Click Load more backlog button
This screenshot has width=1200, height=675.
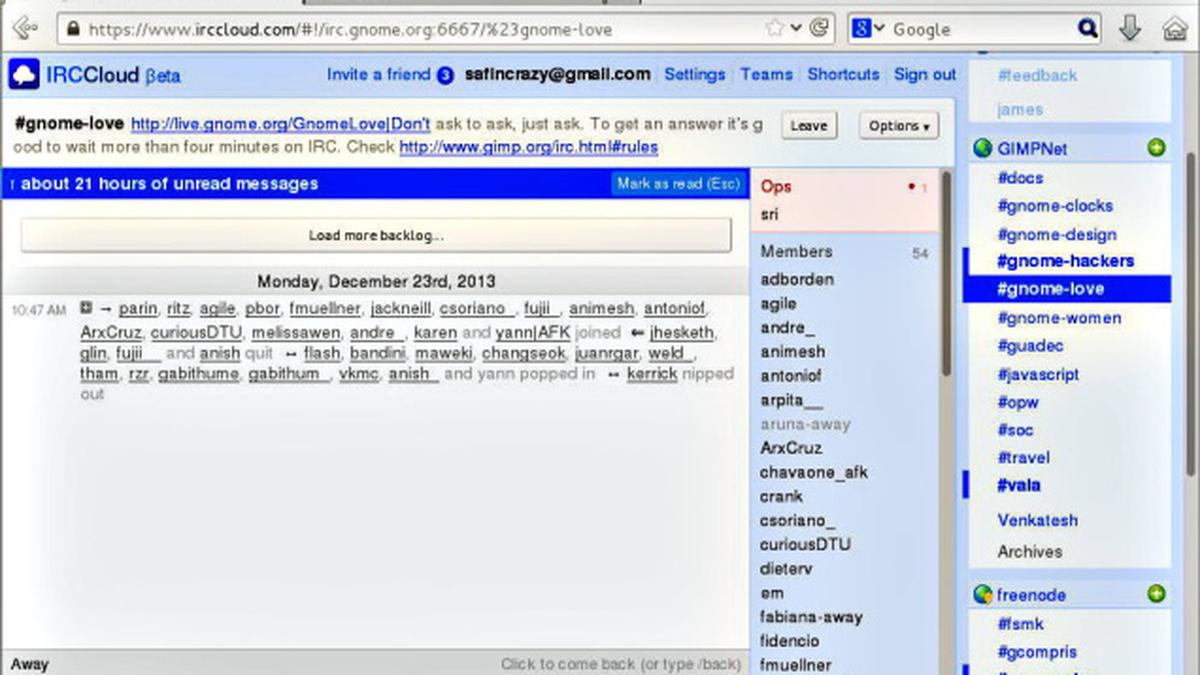376,236
